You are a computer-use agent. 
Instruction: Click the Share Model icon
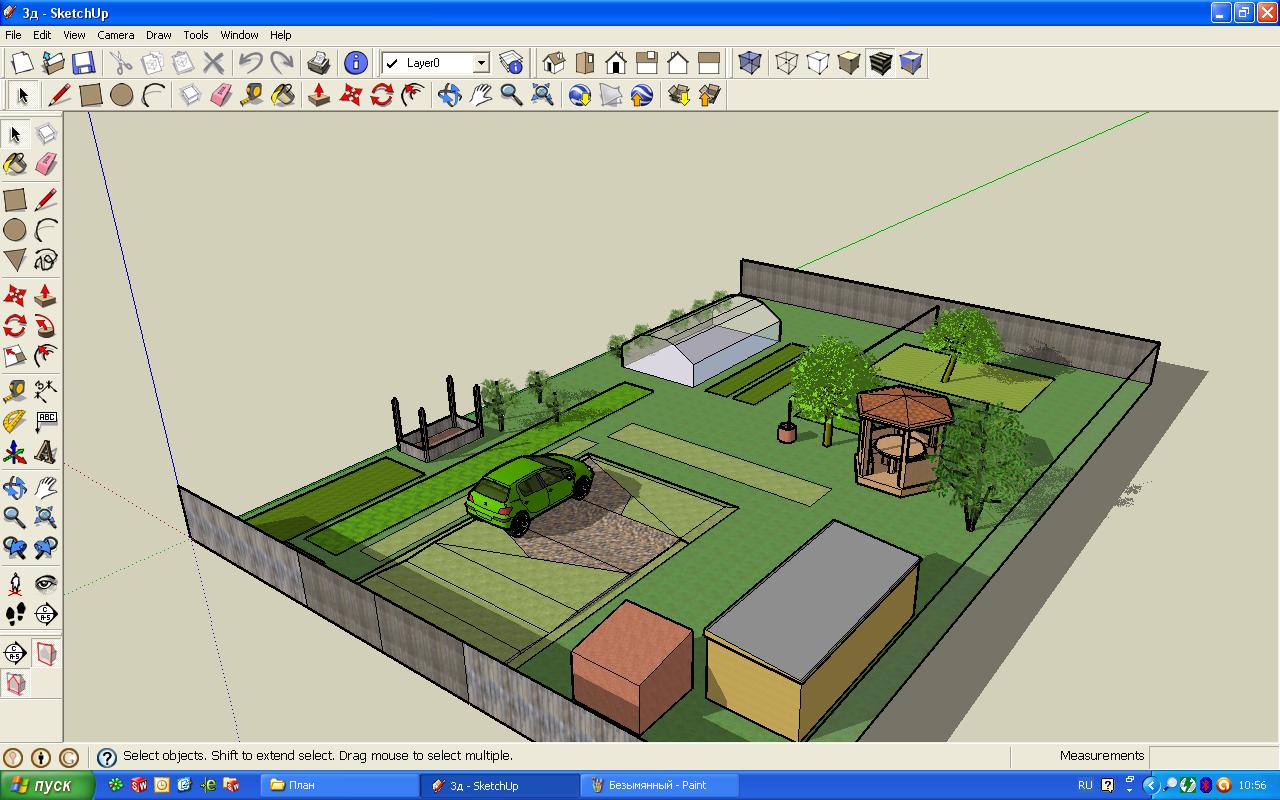click(x=710, y=95)
